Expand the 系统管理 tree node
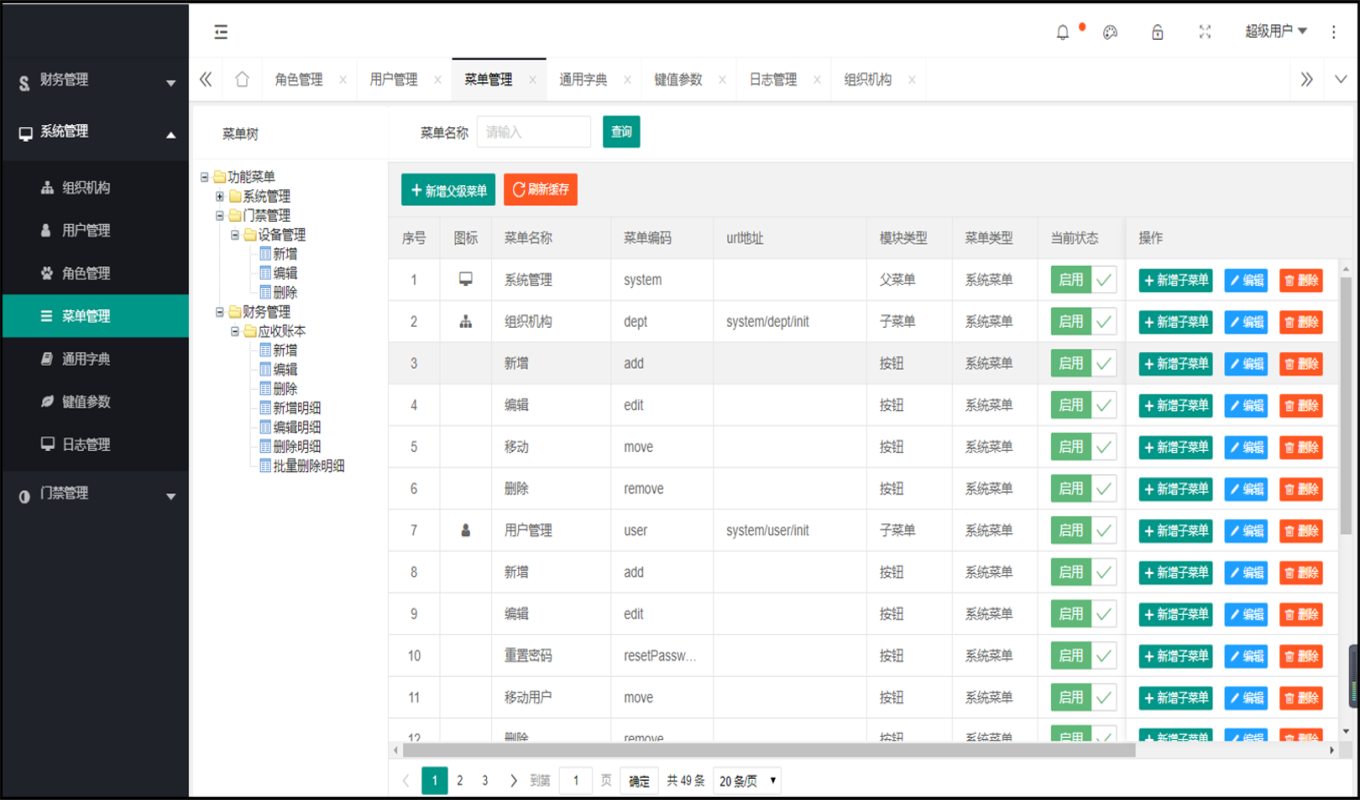 [220, 196]
